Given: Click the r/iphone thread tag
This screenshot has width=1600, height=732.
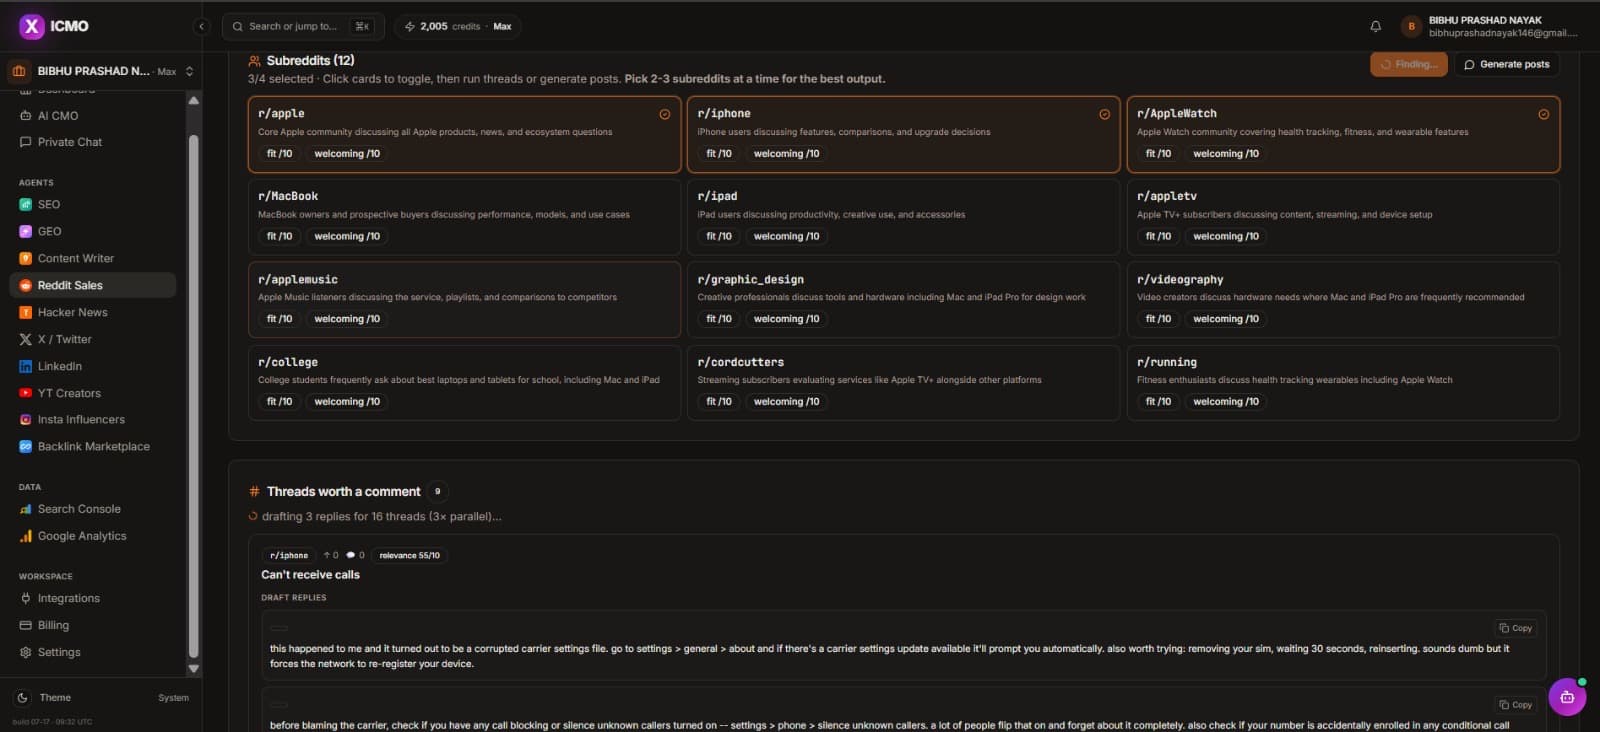Looking at the screenshot, I should click(x=289, y=555).
